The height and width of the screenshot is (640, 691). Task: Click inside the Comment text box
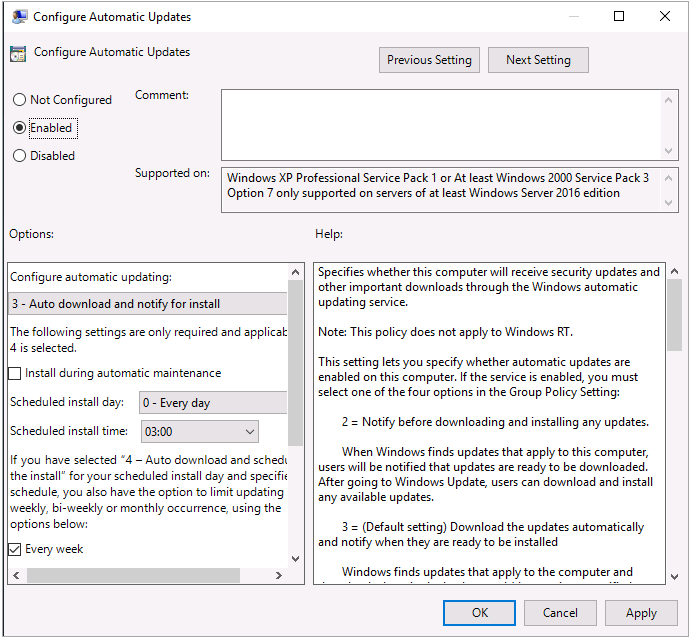click(441, 125)
